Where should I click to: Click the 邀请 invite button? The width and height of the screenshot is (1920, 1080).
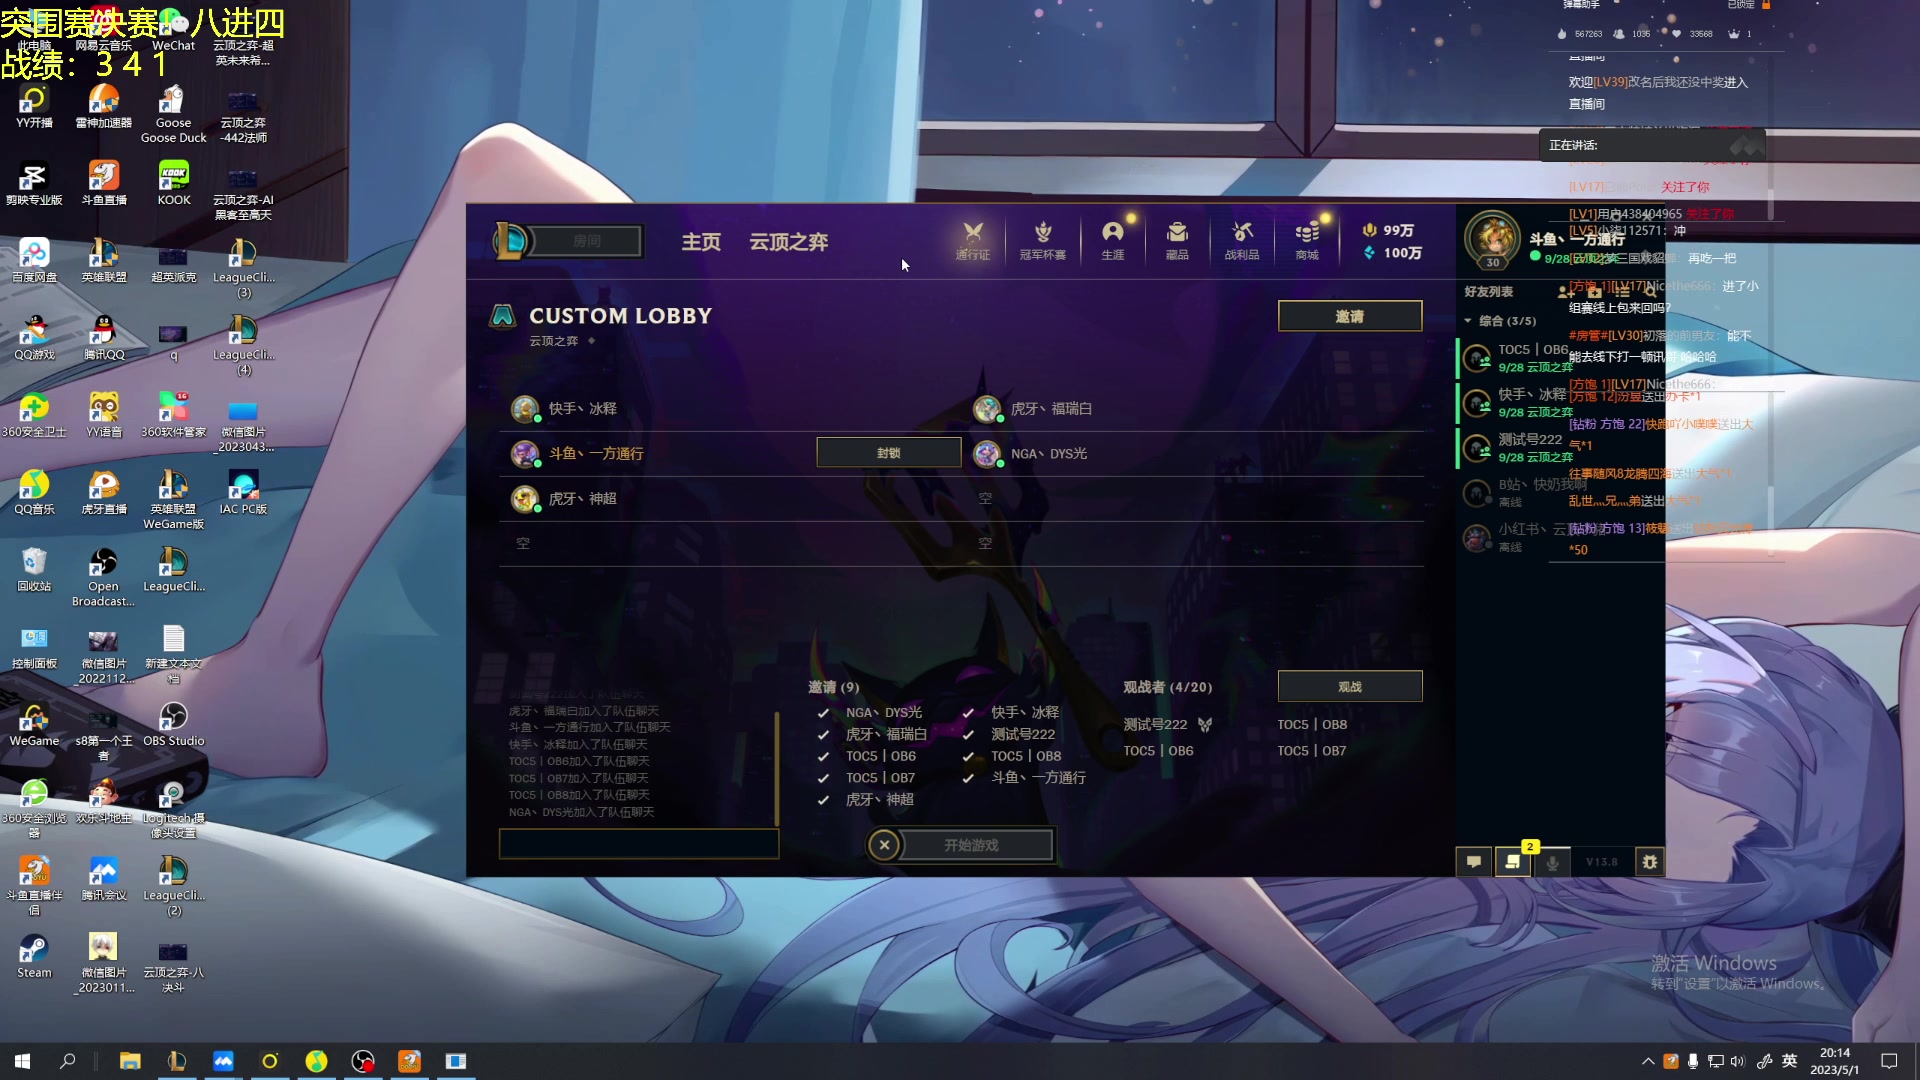1349,316
